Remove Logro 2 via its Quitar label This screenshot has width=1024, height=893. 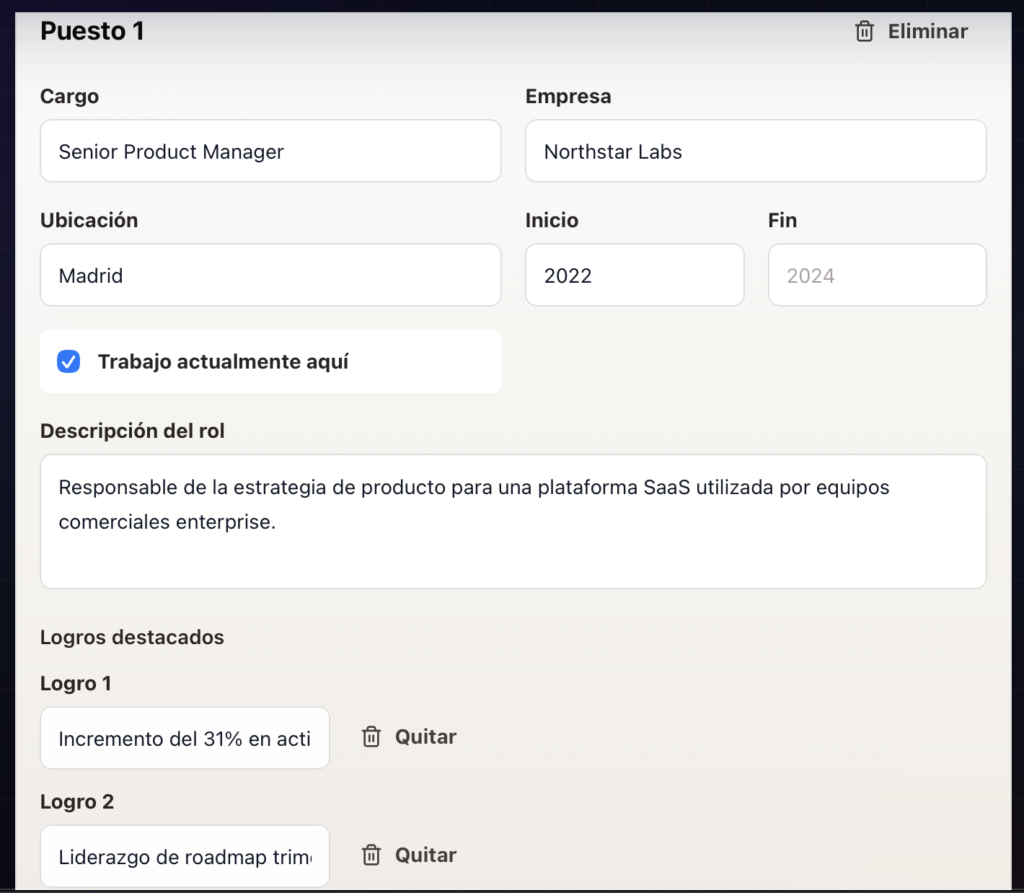tap(425, 855)
